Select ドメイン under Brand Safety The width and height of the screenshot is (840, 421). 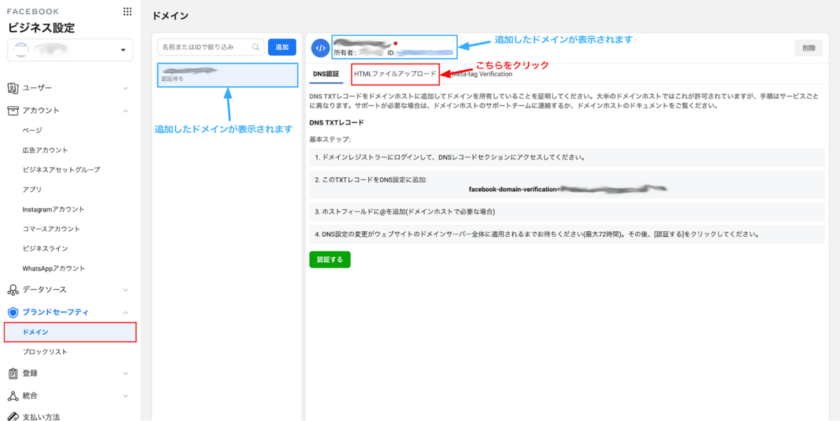(x=70, y=332)
